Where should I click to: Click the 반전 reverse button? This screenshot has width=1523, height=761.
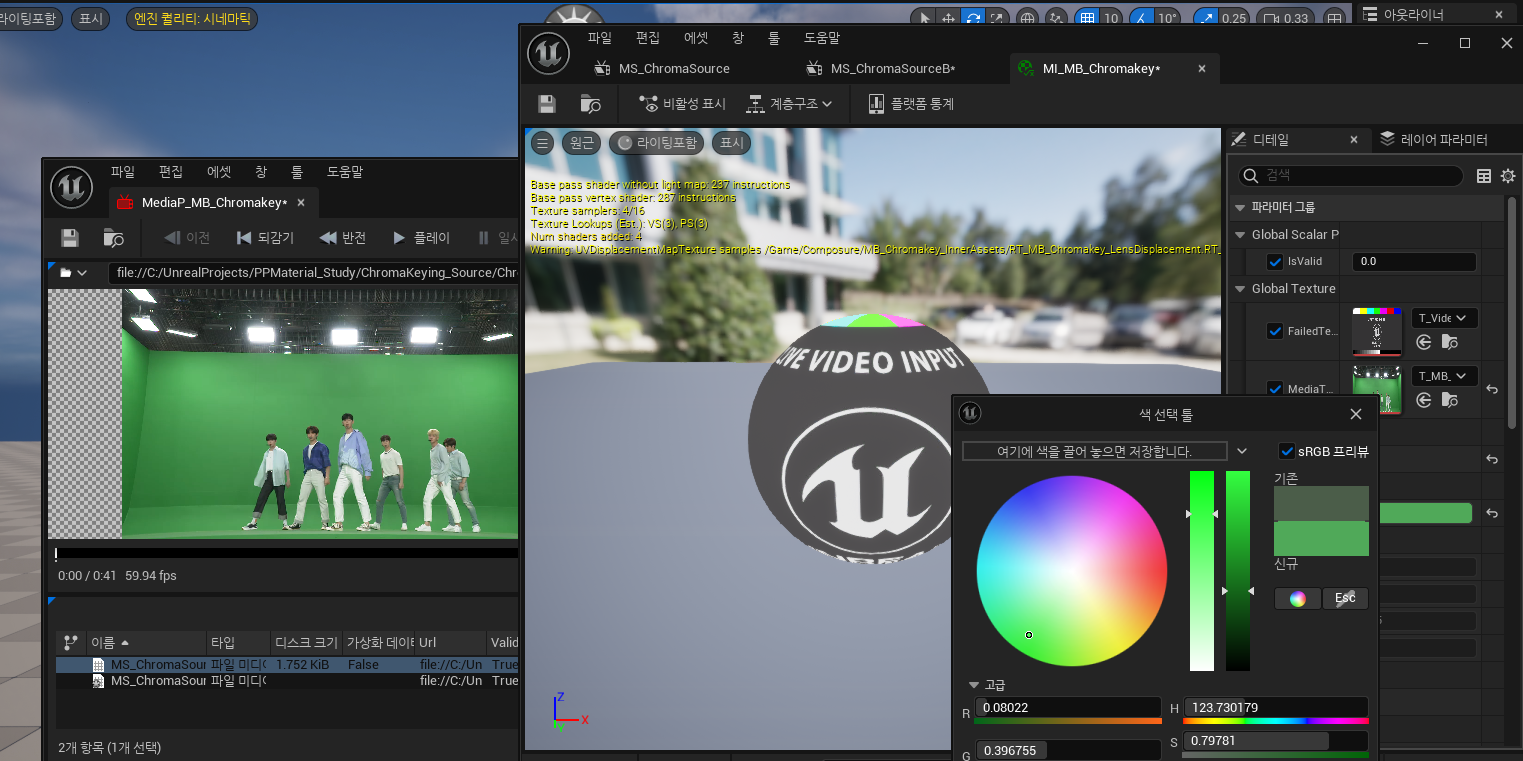pos(343,238)
